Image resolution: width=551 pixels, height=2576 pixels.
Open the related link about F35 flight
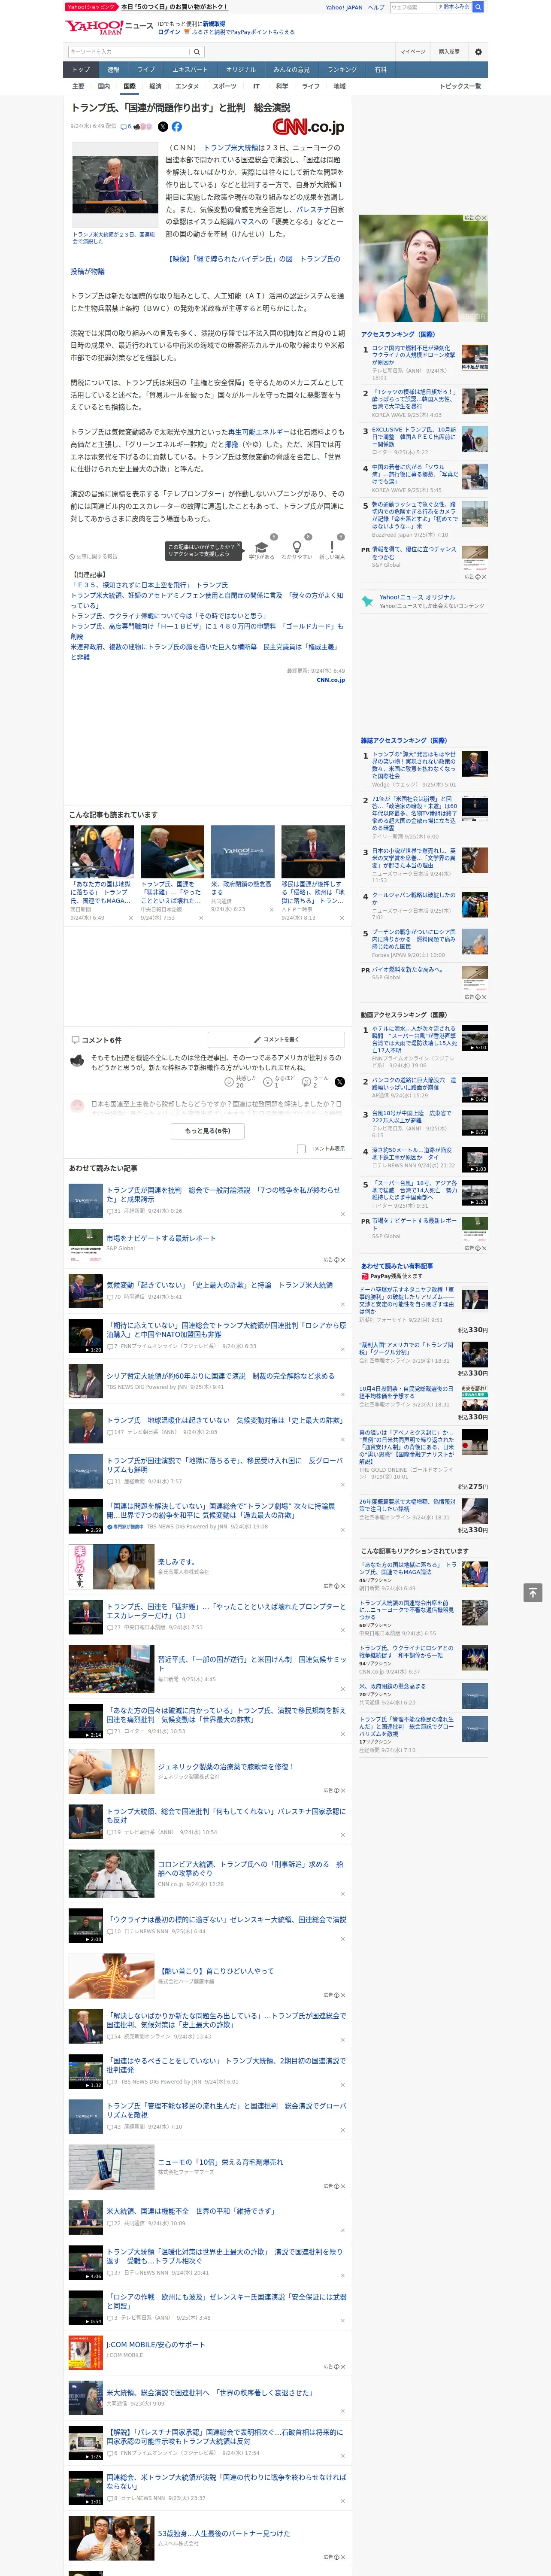pos(149,585)
